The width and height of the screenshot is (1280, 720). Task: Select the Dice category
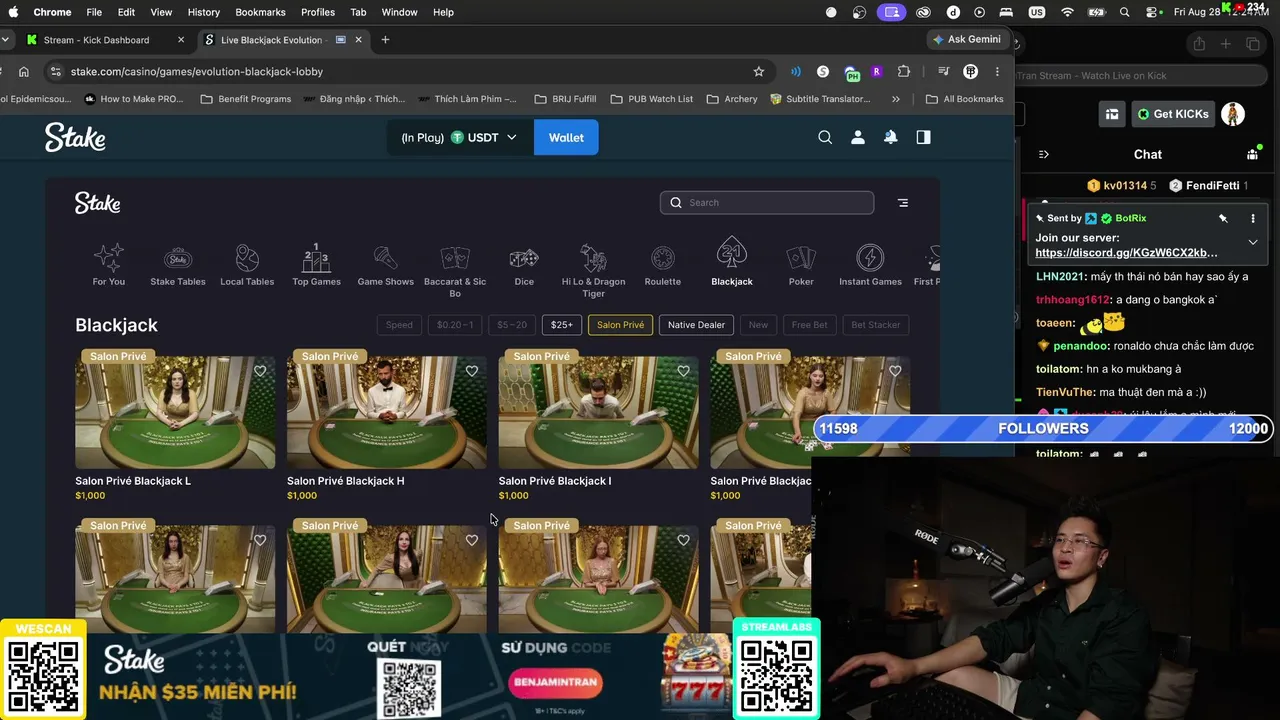point(524,265)
